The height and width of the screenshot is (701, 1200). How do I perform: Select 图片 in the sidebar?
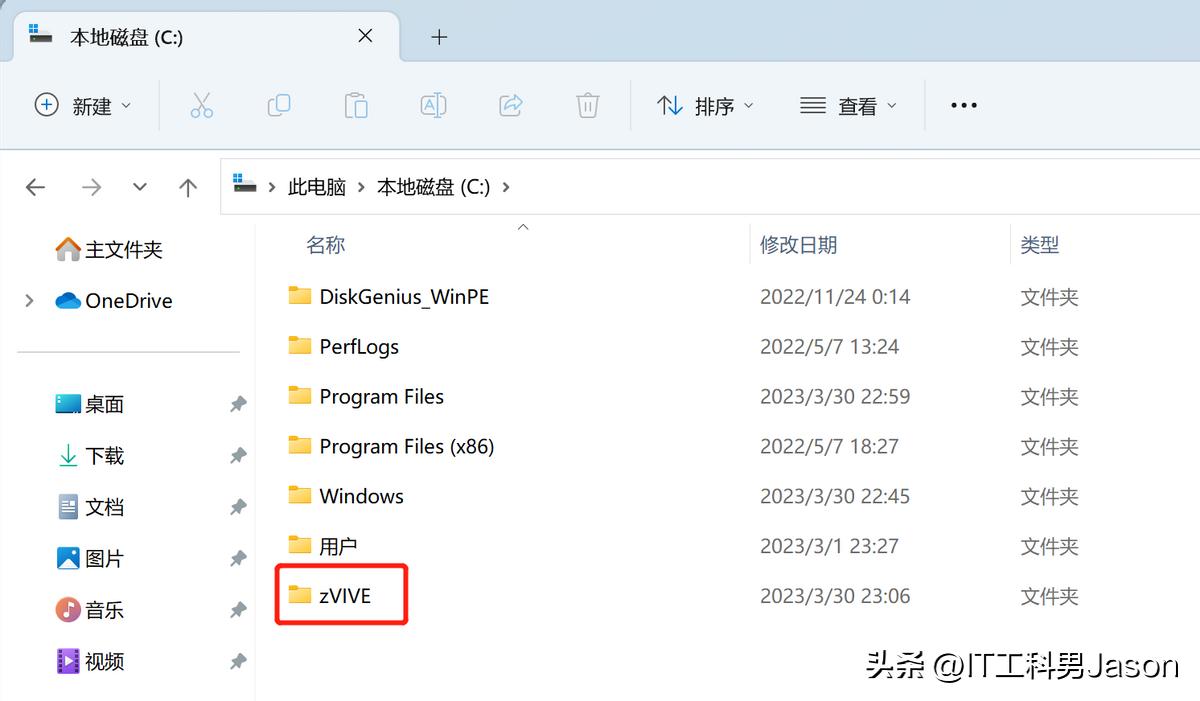105,558
